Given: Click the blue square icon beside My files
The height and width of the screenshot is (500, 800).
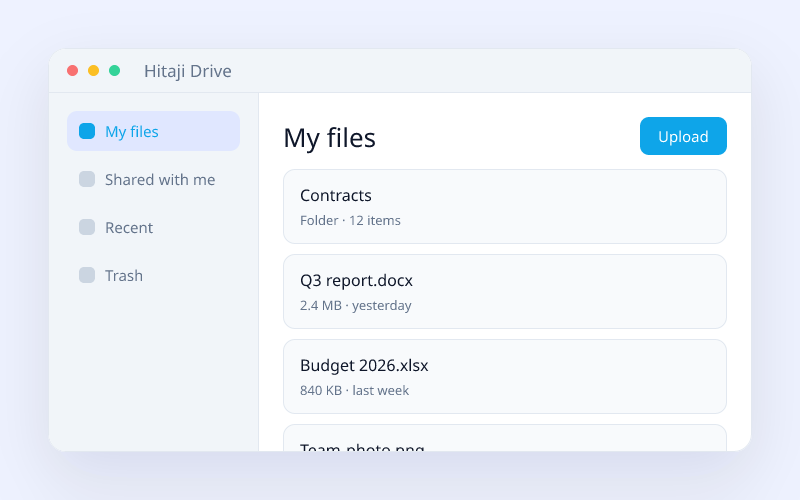Looking at the screenshot, I should 87,131.
